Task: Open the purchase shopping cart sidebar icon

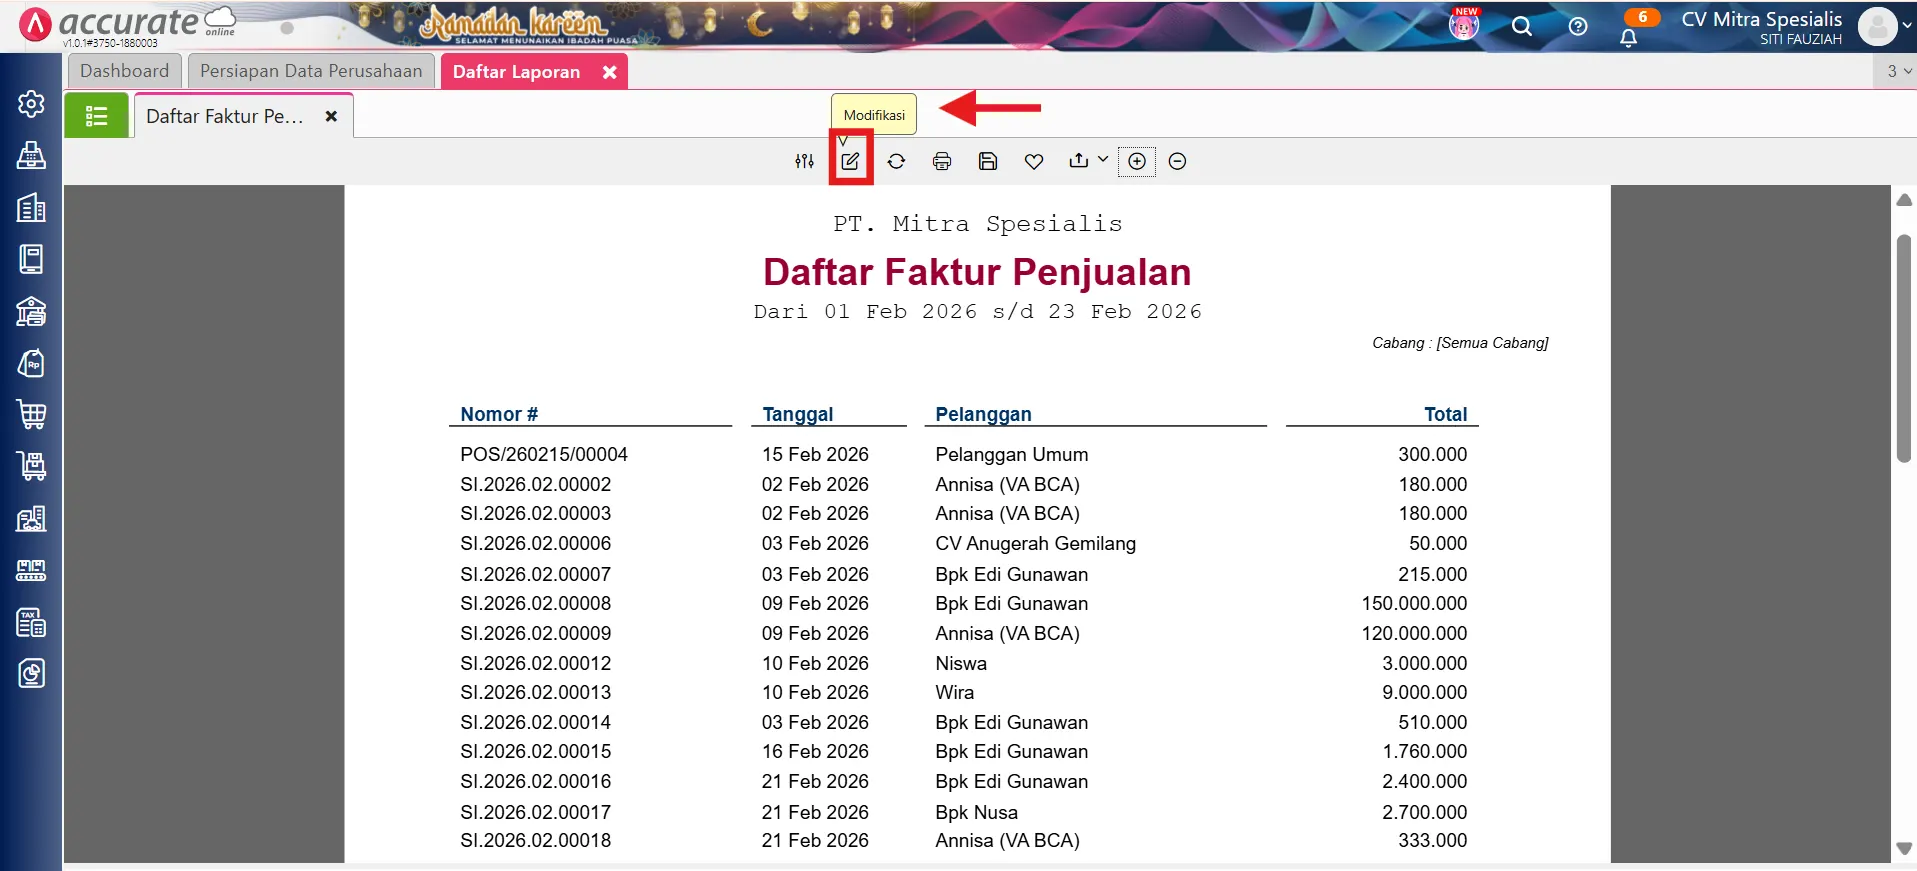Action: 31,414
